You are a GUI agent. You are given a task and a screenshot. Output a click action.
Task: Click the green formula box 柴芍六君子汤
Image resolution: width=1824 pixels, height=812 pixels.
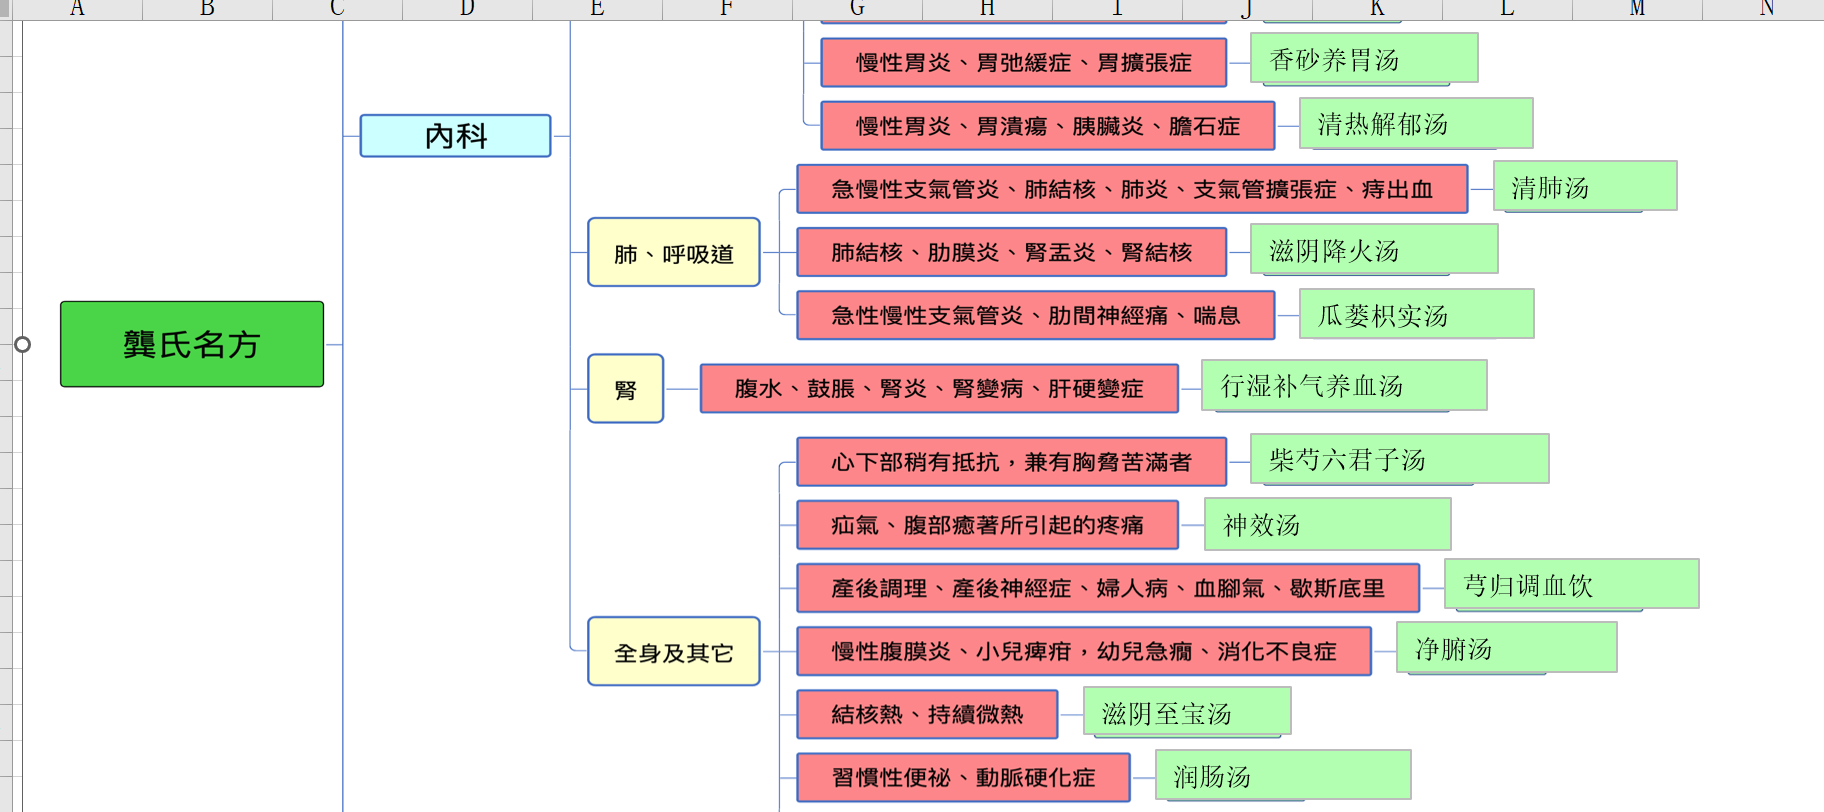(x=1399, y=459)
